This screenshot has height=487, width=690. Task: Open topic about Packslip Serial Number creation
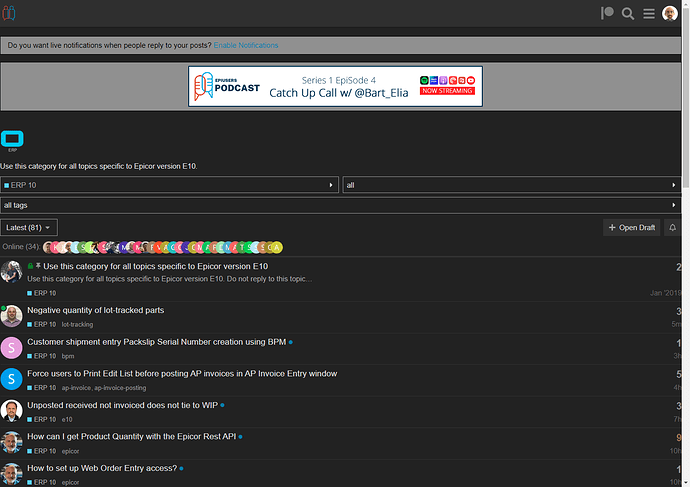(157, 342)
